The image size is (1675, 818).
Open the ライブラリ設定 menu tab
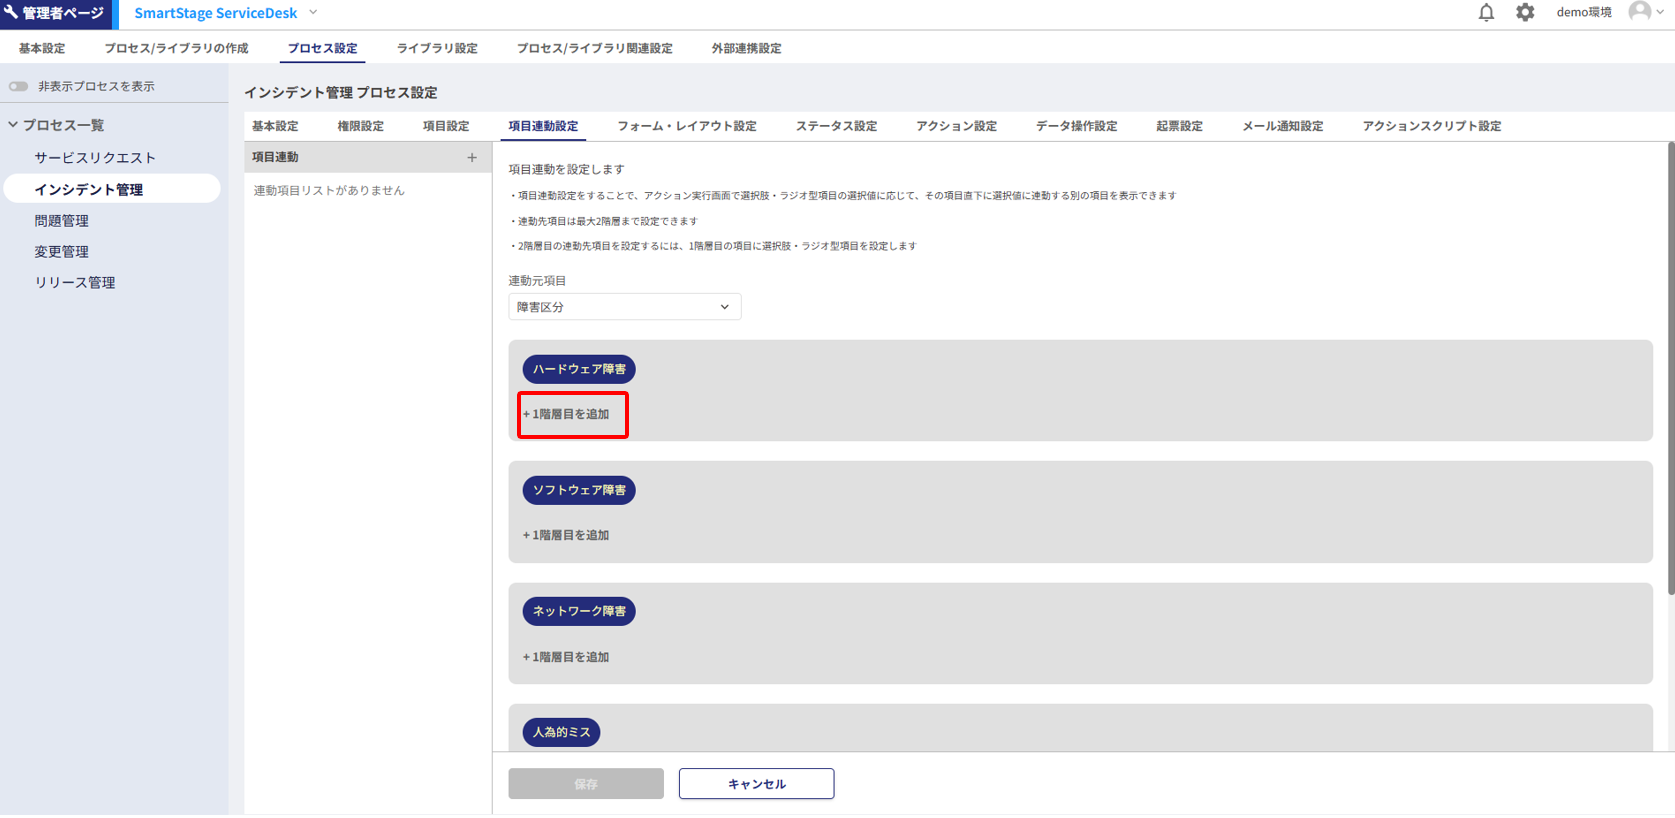coord(437,48)
